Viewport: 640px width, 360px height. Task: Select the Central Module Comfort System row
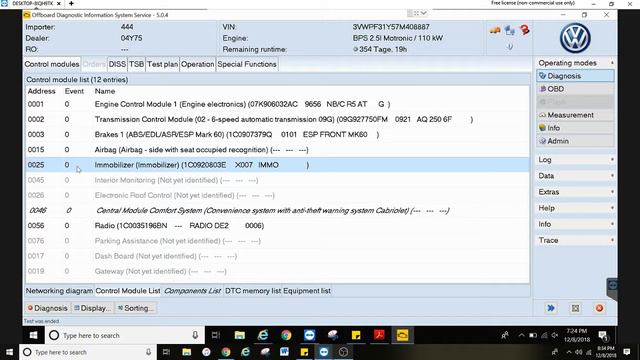coord(278,210)
